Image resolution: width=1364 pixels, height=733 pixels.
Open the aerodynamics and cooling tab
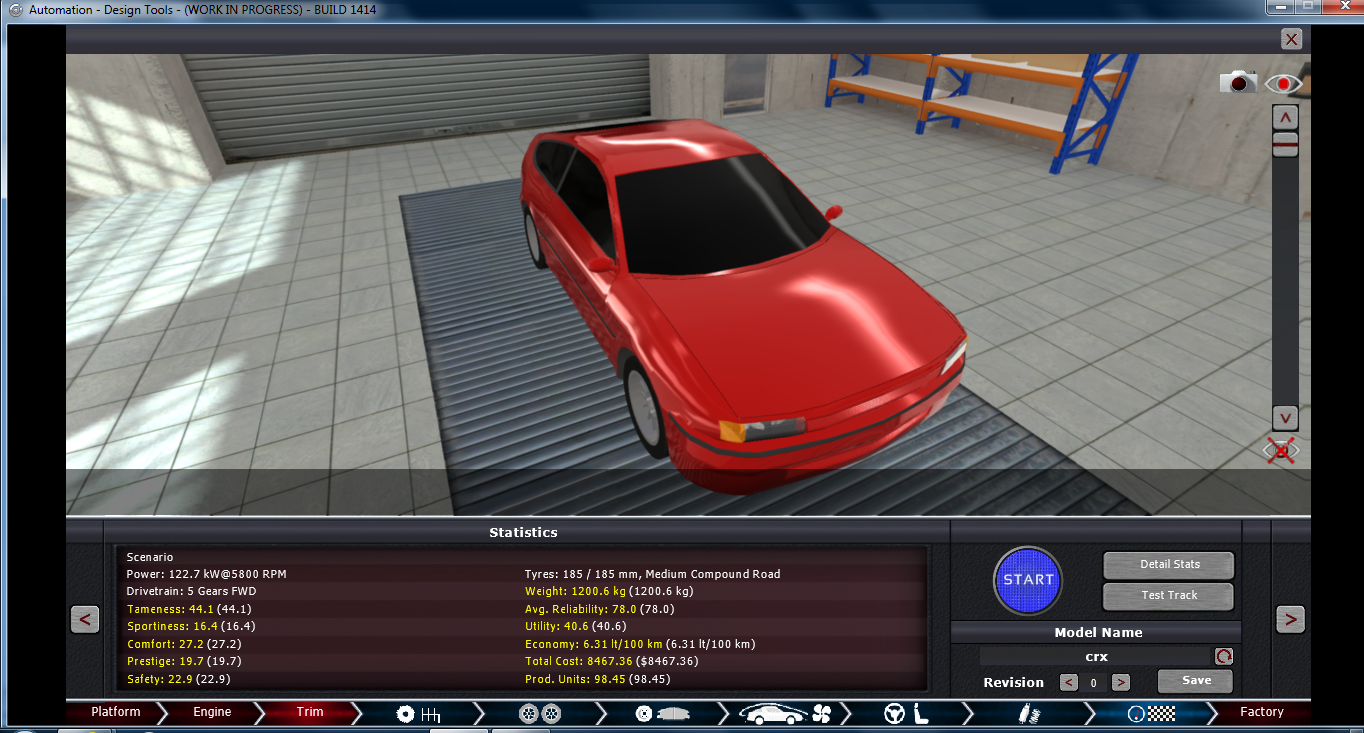pyautogui.click(x=785, y=713)
